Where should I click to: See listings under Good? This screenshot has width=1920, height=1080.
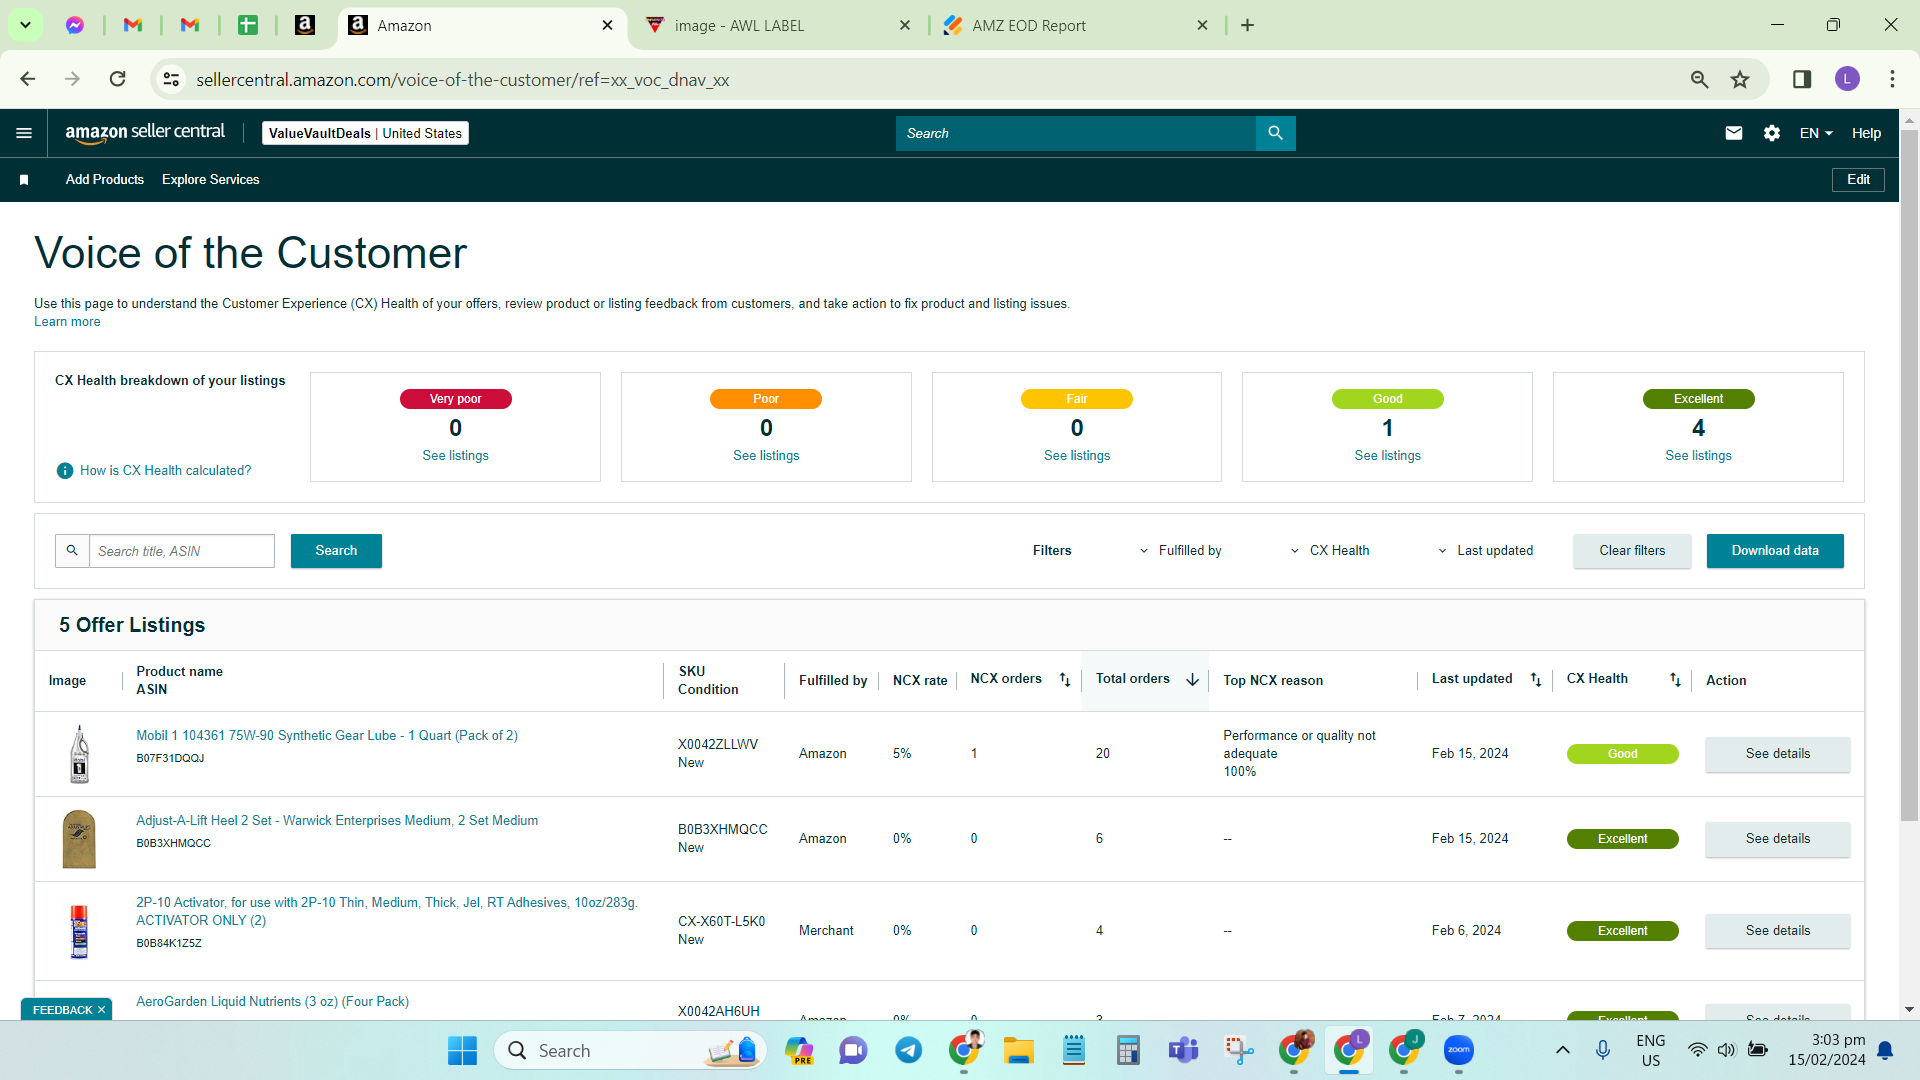point(1387,456)
